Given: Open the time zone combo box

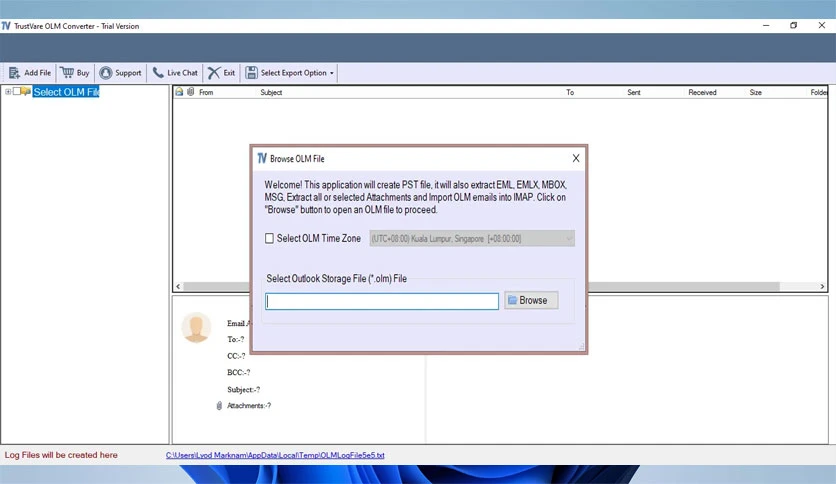Looking at the screenshot, I should tap(472, 238).
